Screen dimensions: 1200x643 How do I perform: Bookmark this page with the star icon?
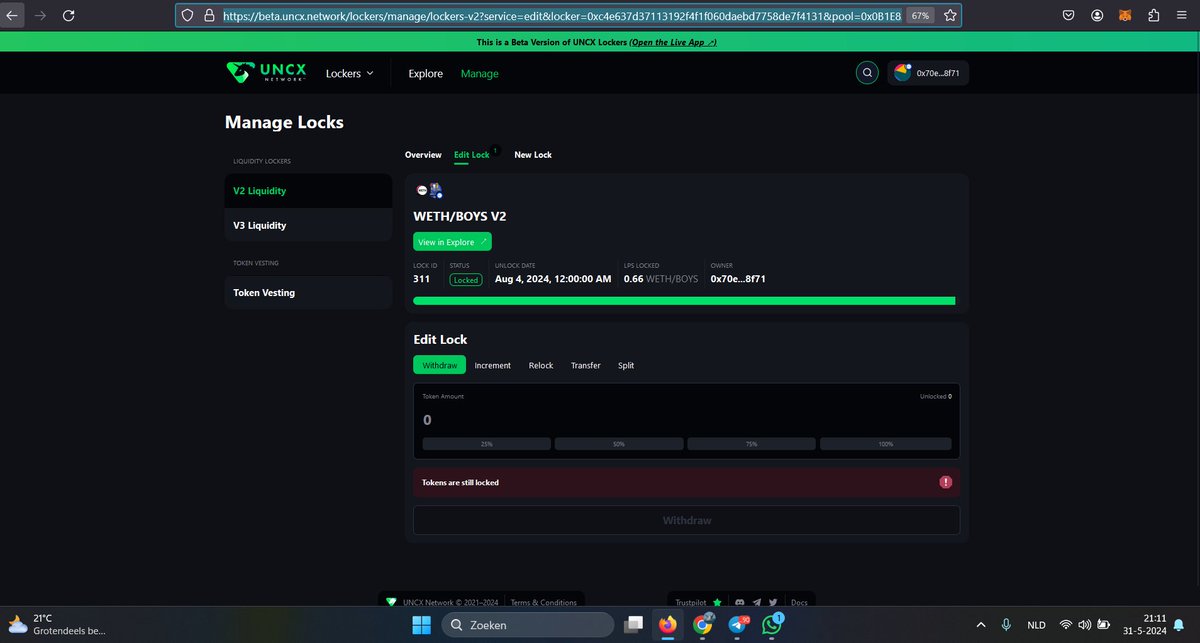click(949, 16)
